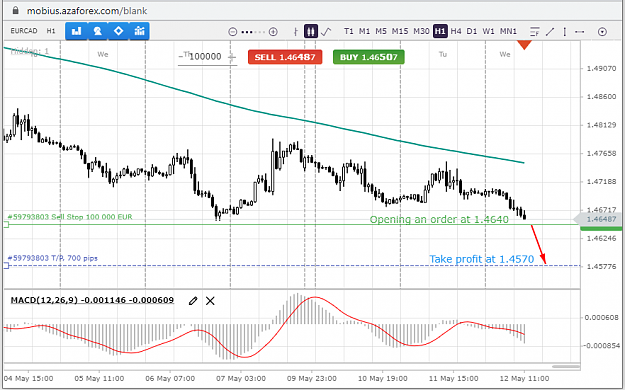Click the MACD(12,26,9) indicator label
Screen dimensions: 625x390
(92, 300)
